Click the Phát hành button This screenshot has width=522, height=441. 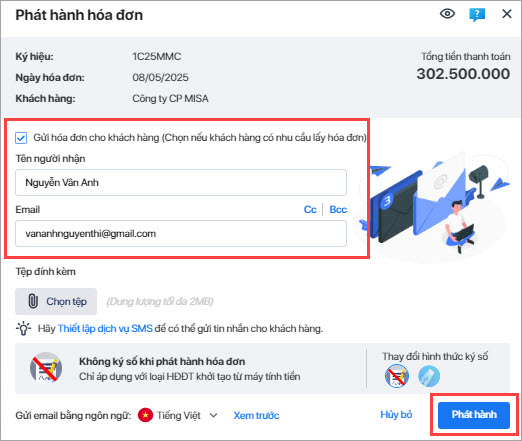click(x=474, y=415)
